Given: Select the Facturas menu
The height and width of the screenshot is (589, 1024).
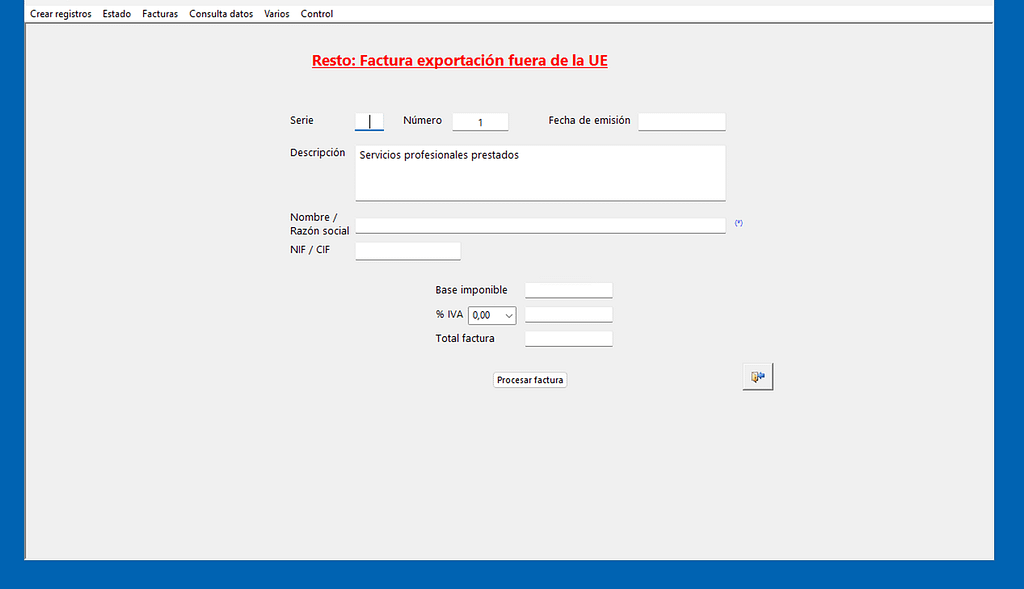Looking at the screenshot, I should tap(160, 14).
